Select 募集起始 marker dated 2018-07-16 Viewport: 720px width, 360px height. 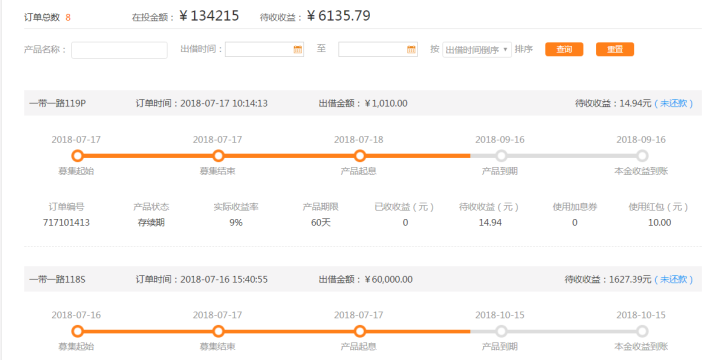click(78, 331)
